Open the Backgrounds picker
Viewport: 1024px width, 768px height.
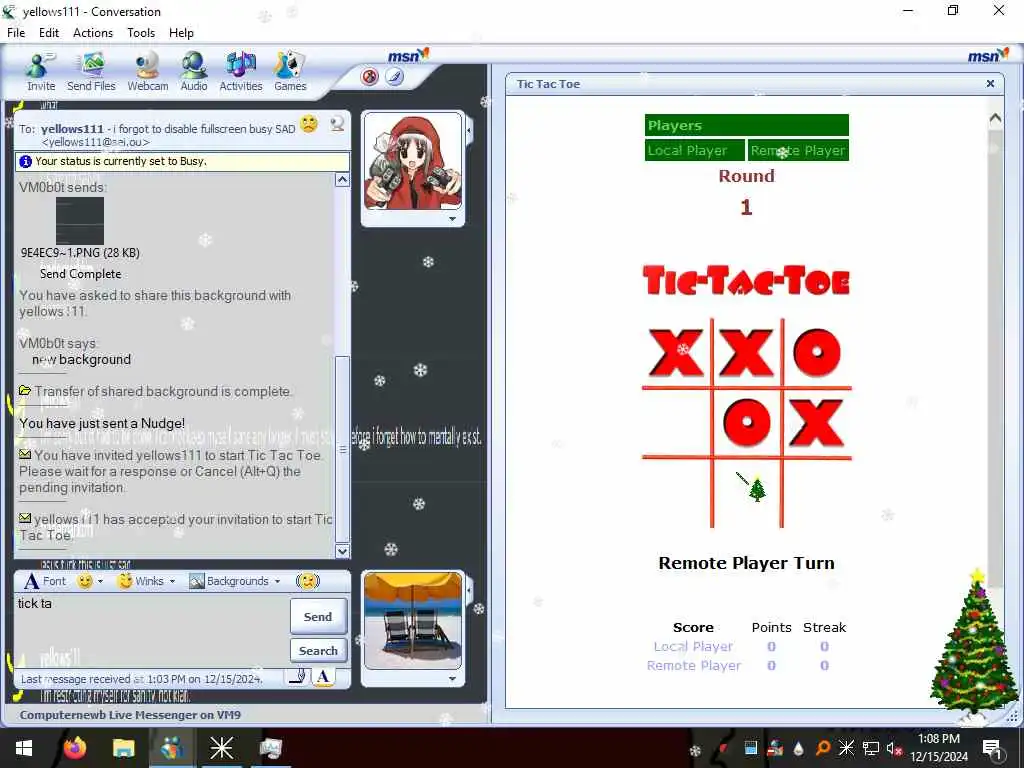[x=229, y=581]
